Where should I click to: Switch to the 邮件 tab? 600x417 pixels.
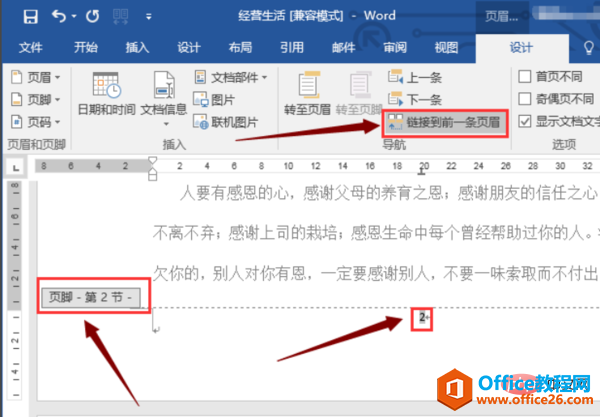pos(343,47)
